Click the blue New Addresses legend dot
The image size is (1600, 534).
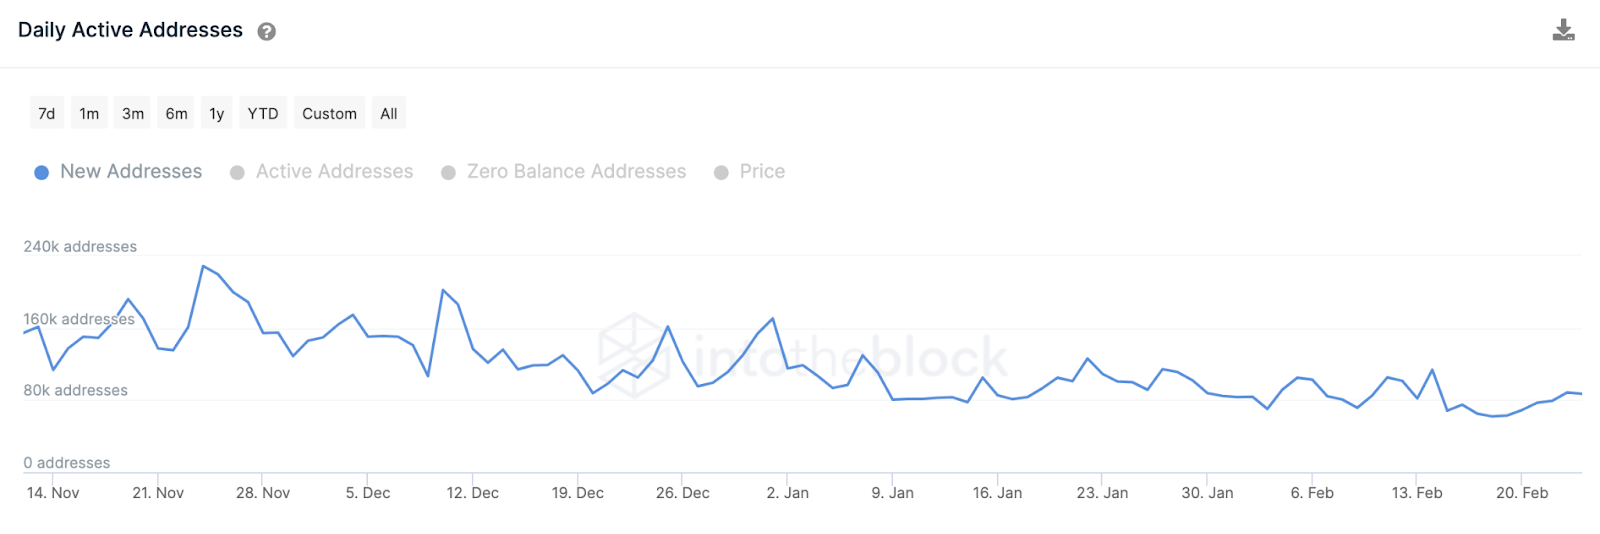point(42,172)
